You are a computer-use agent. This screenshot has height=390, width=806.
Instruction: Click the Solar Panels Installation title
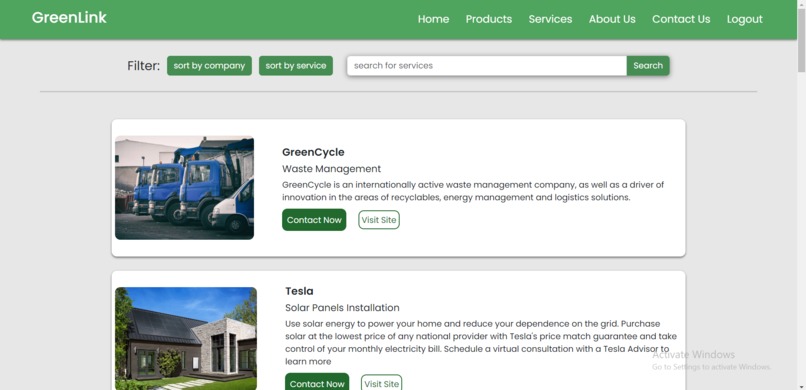point(342,308)
